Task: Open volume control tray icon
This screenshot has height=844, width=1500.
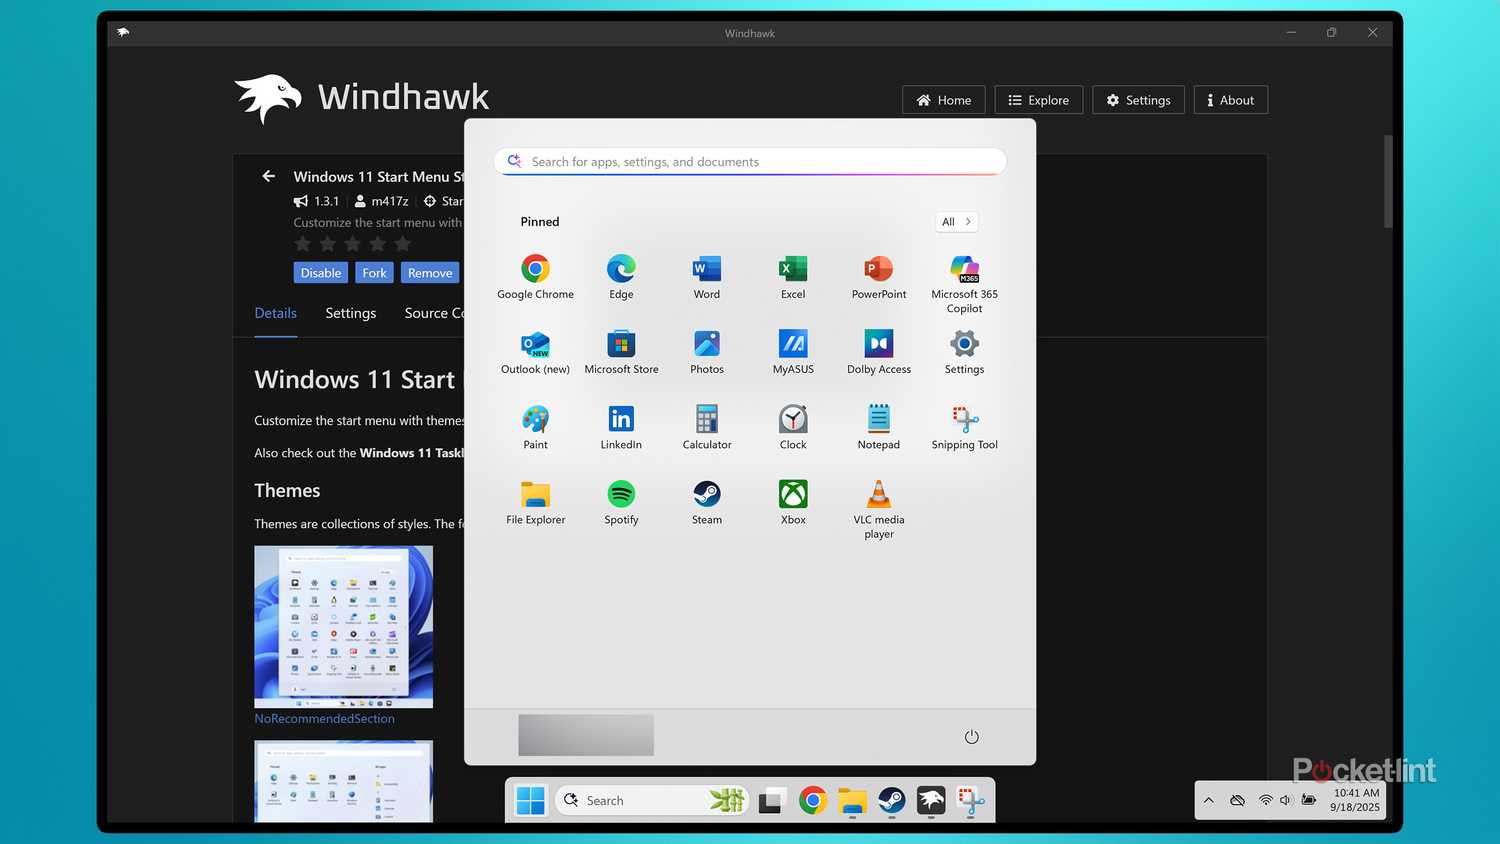Action: click(x=1286, y=800)
